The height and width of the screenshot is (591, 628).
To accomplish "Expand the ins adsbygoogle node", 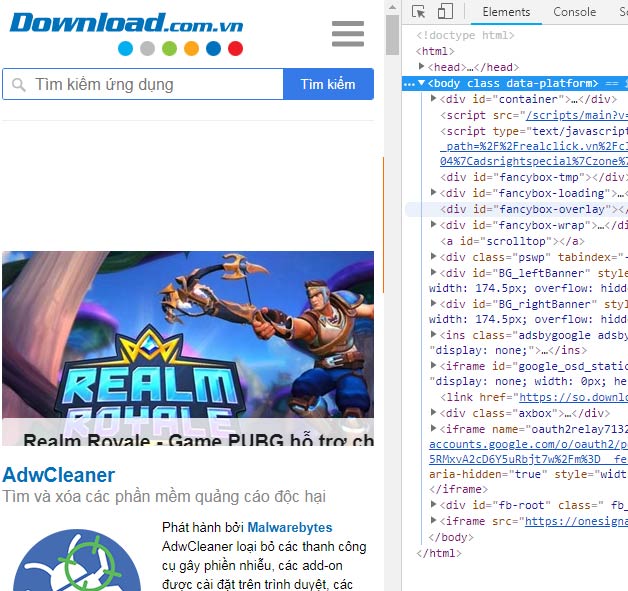I will [433, 334].
